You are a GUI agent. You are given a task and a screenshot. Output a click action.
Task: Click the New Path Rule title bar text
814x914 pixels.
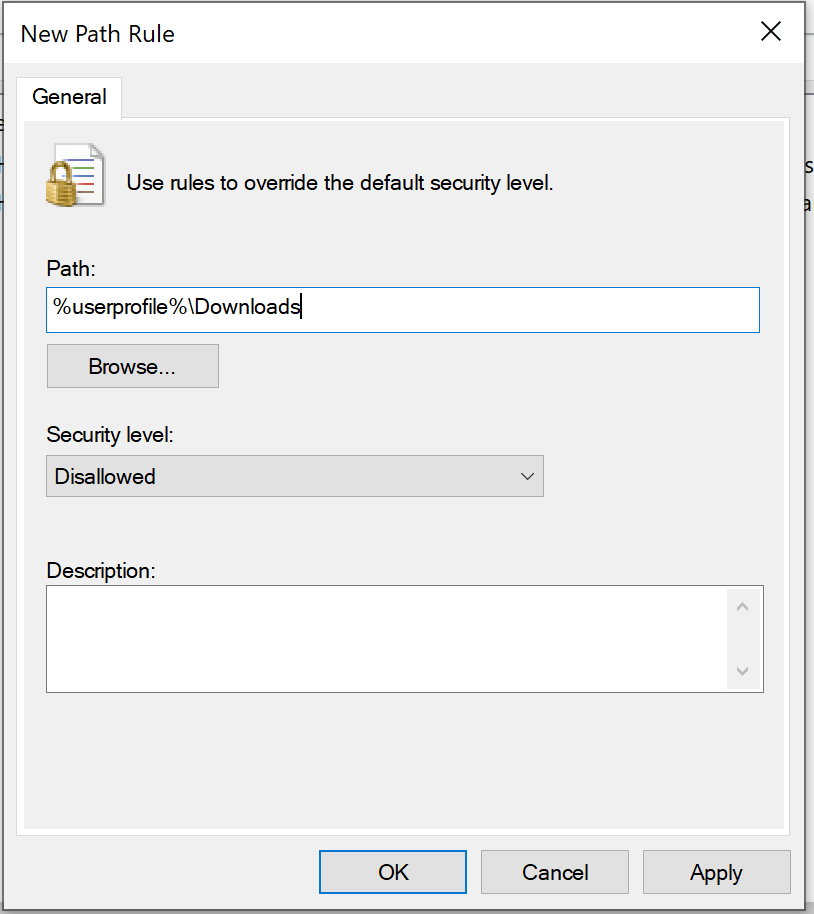(x=98, y=34)
